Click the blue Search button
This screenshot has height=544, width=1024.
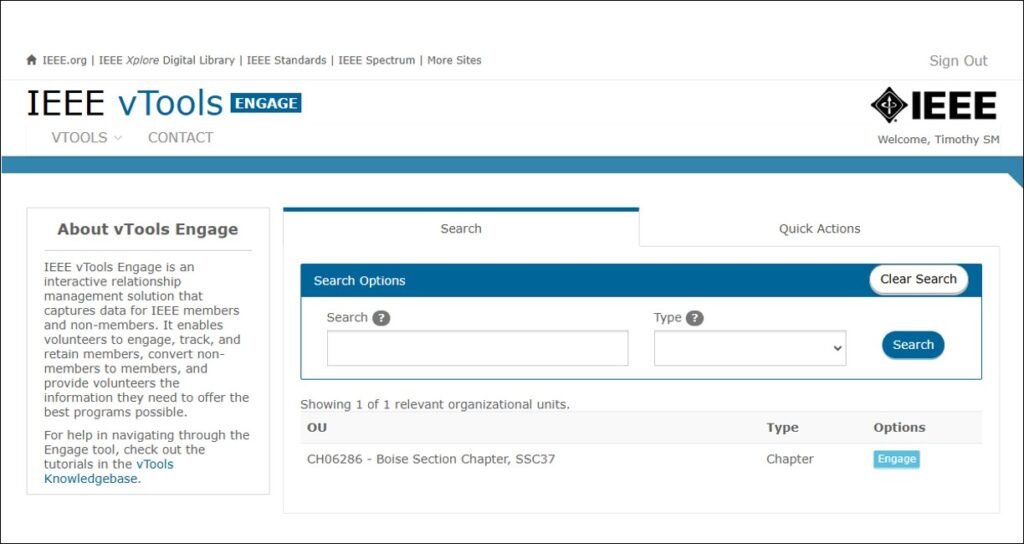(913, 345)
